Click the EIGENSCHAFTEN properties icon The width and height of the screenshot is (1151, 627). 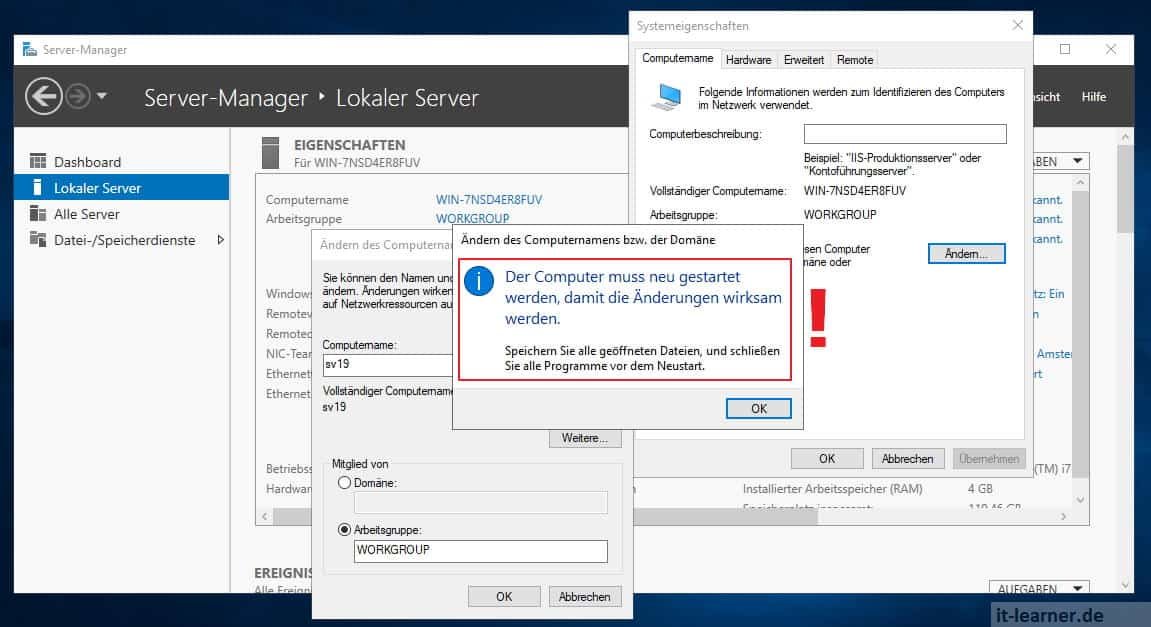(x=269, y=152)
